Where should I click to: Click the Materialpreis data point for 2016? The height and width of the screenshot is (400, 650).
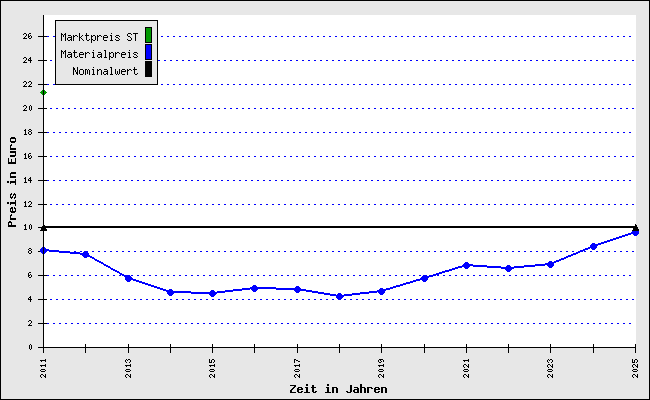255,288
